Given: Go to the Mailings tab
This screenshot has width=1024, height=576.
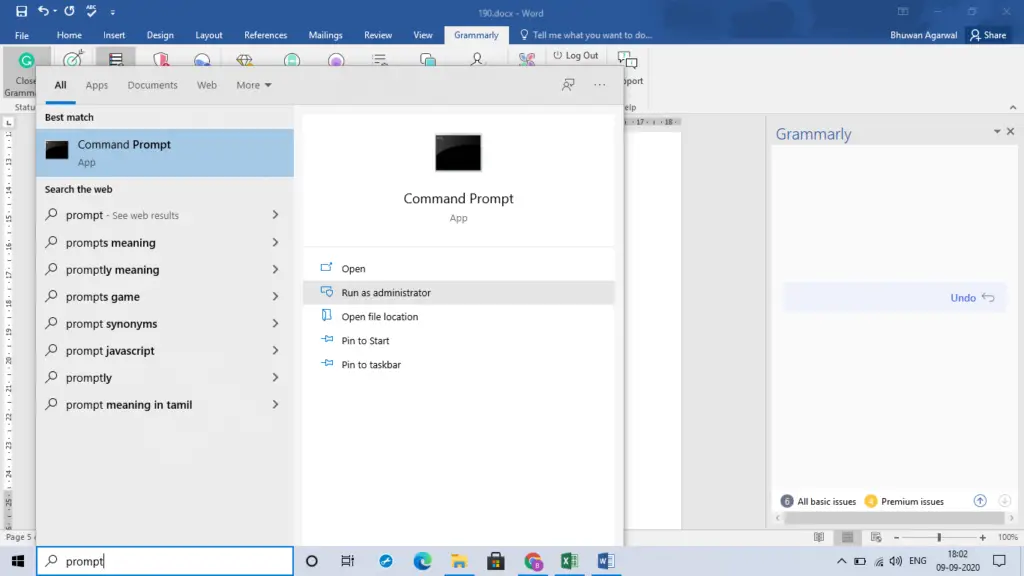Looking at the screenshot, I should click(x=325, y=35).
